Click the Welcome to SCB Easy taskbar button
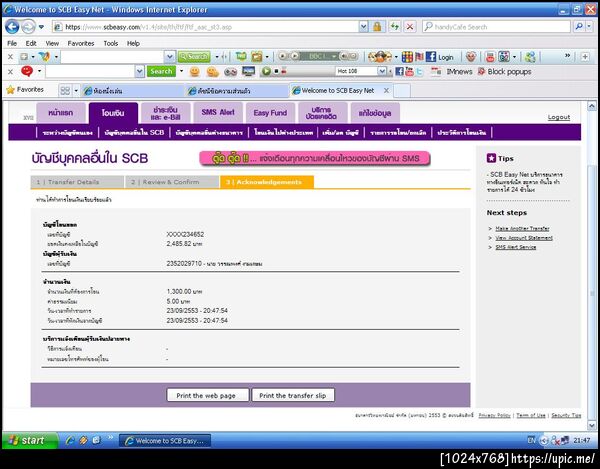 click(x=165, y=441)
